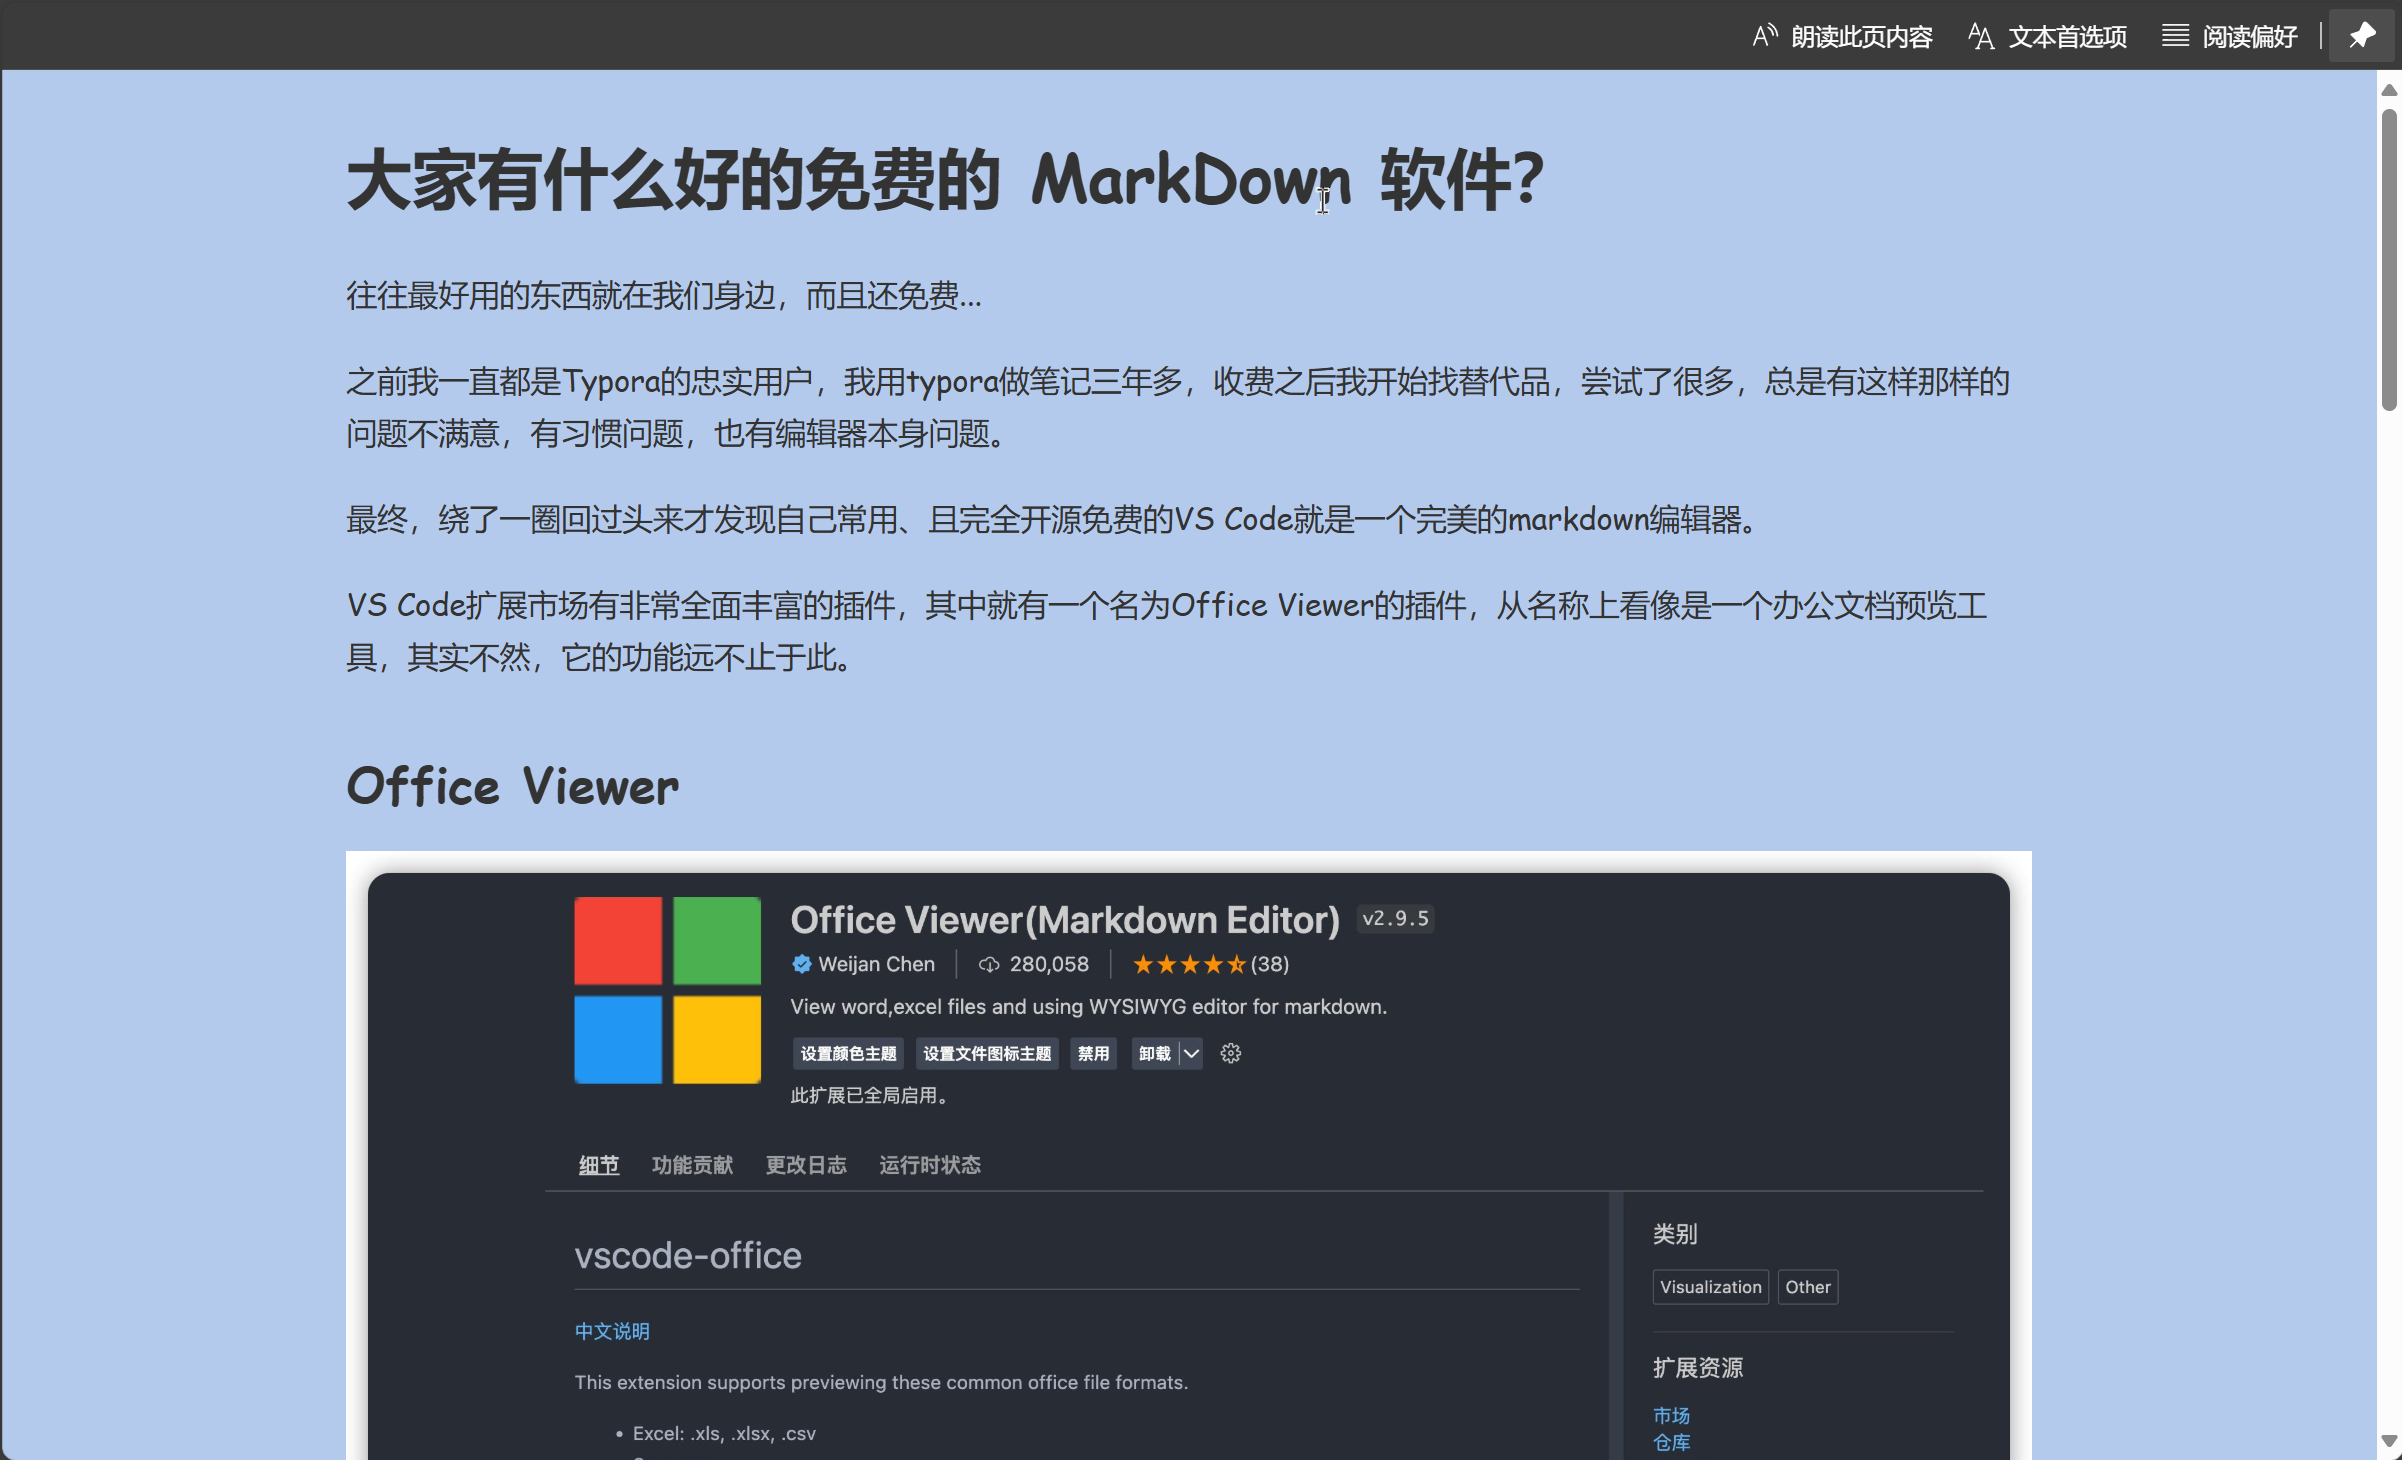Click the Reading Preferences lines icon

point(2174,36)
